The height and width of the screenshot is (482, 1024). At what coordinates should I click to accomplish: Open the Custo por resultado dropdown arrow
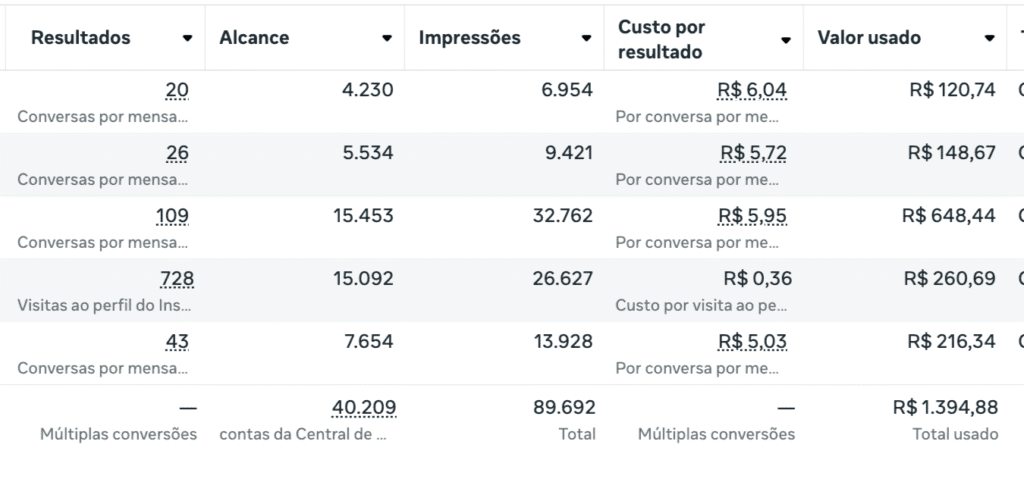(x=786, y=40)
